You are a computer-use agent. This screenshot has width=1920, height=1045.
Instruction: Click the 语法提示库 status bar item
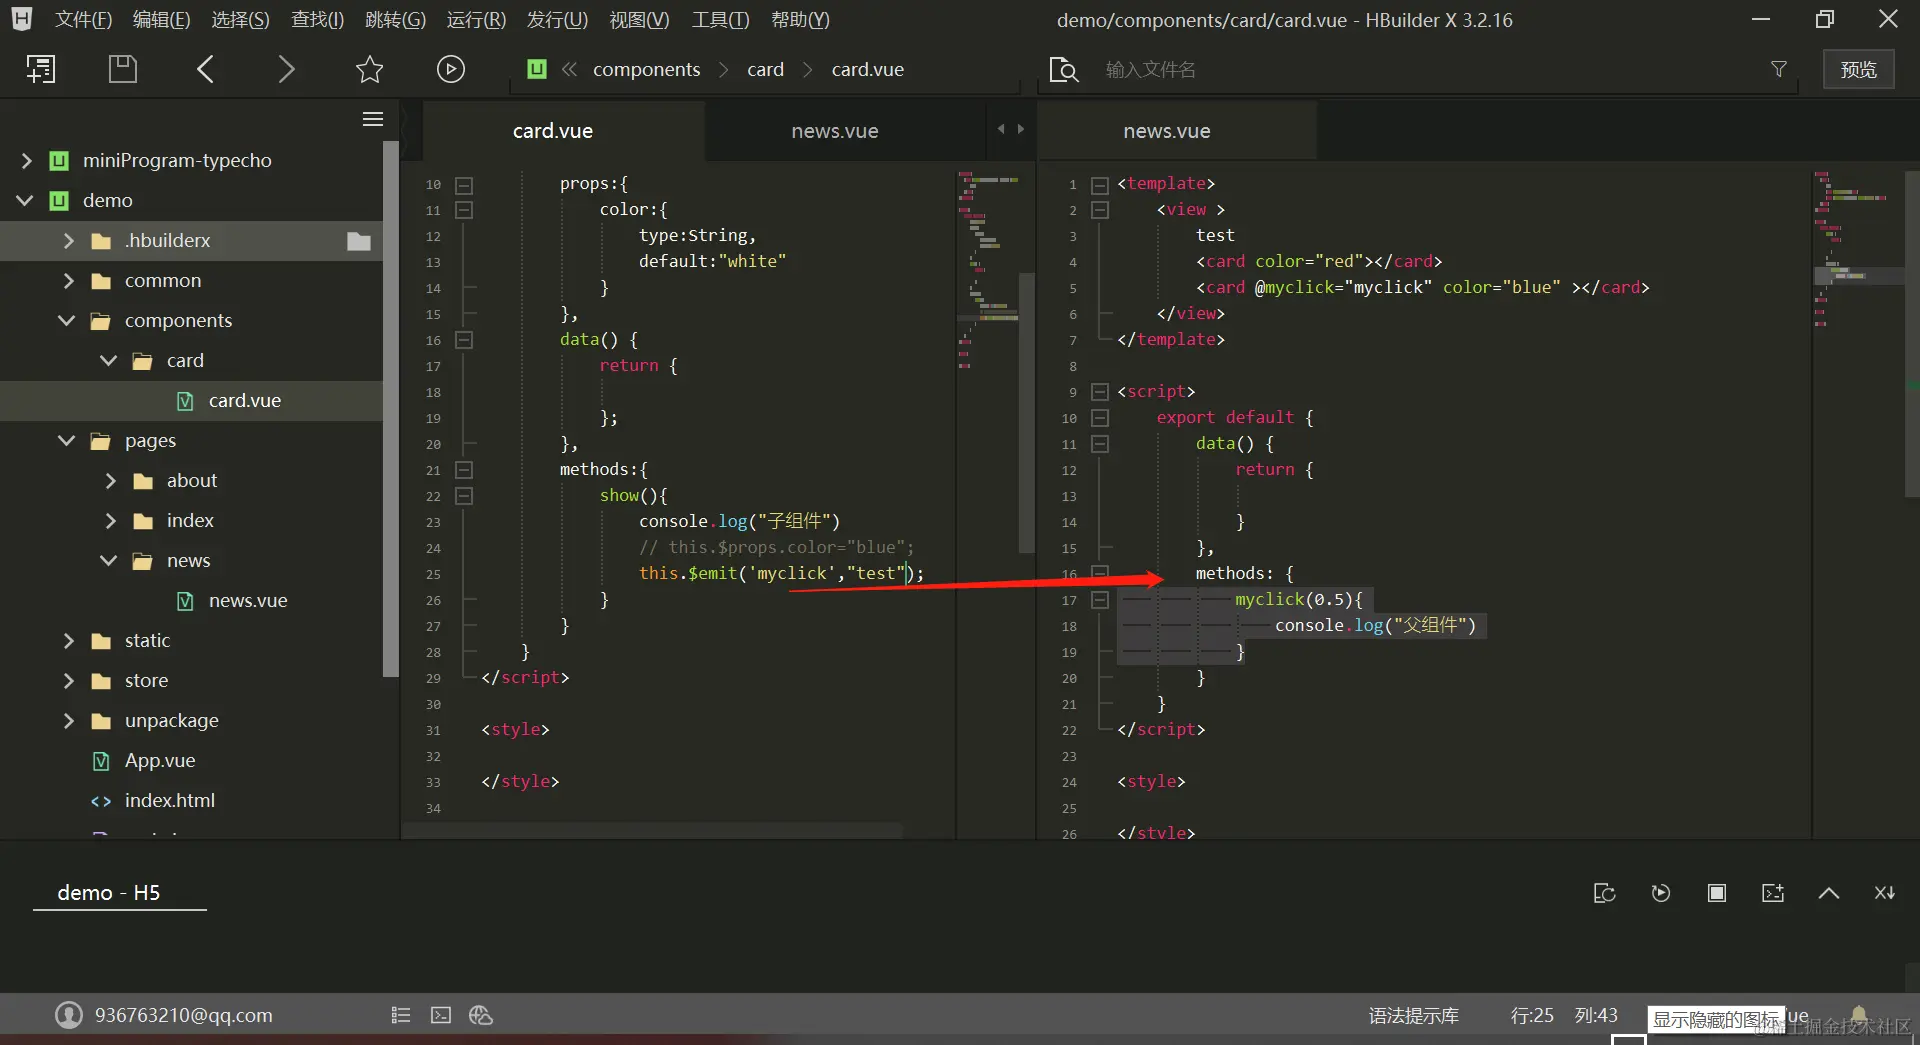tap(1414, 1016)
